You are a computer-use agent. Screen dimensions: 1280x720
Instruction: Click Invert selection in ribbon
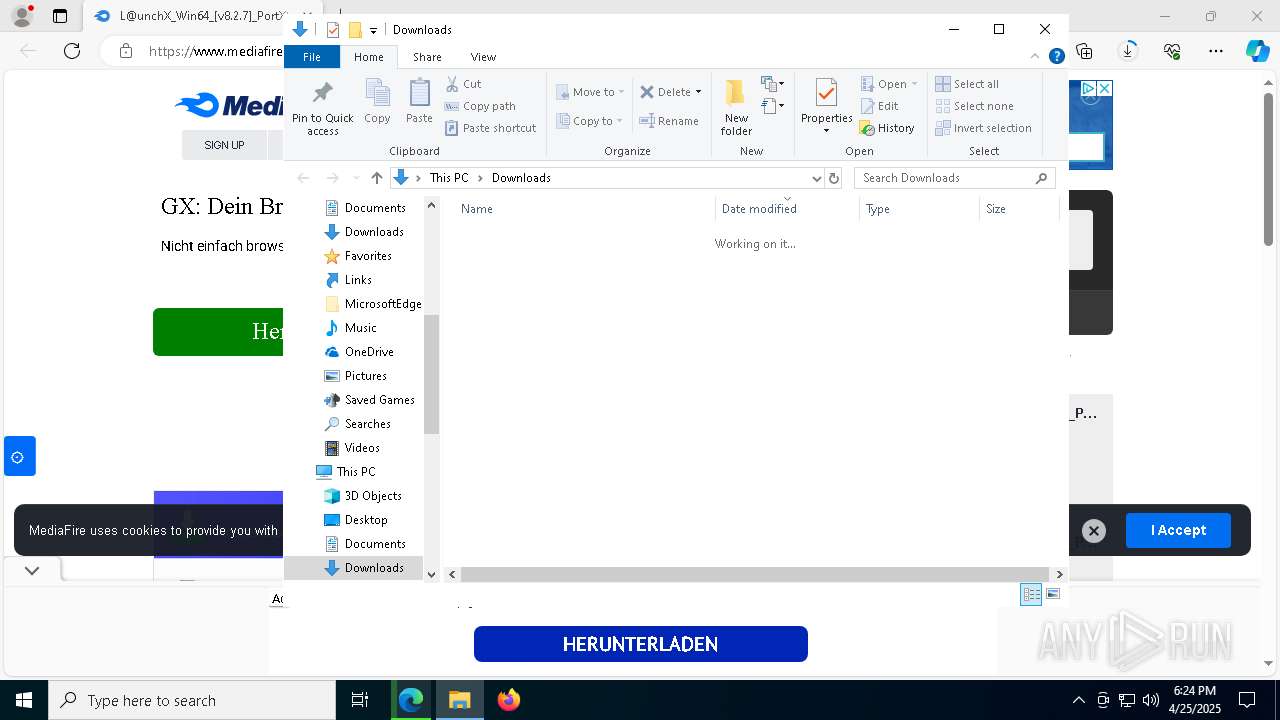pyautogui.click(x=983, y=128)
